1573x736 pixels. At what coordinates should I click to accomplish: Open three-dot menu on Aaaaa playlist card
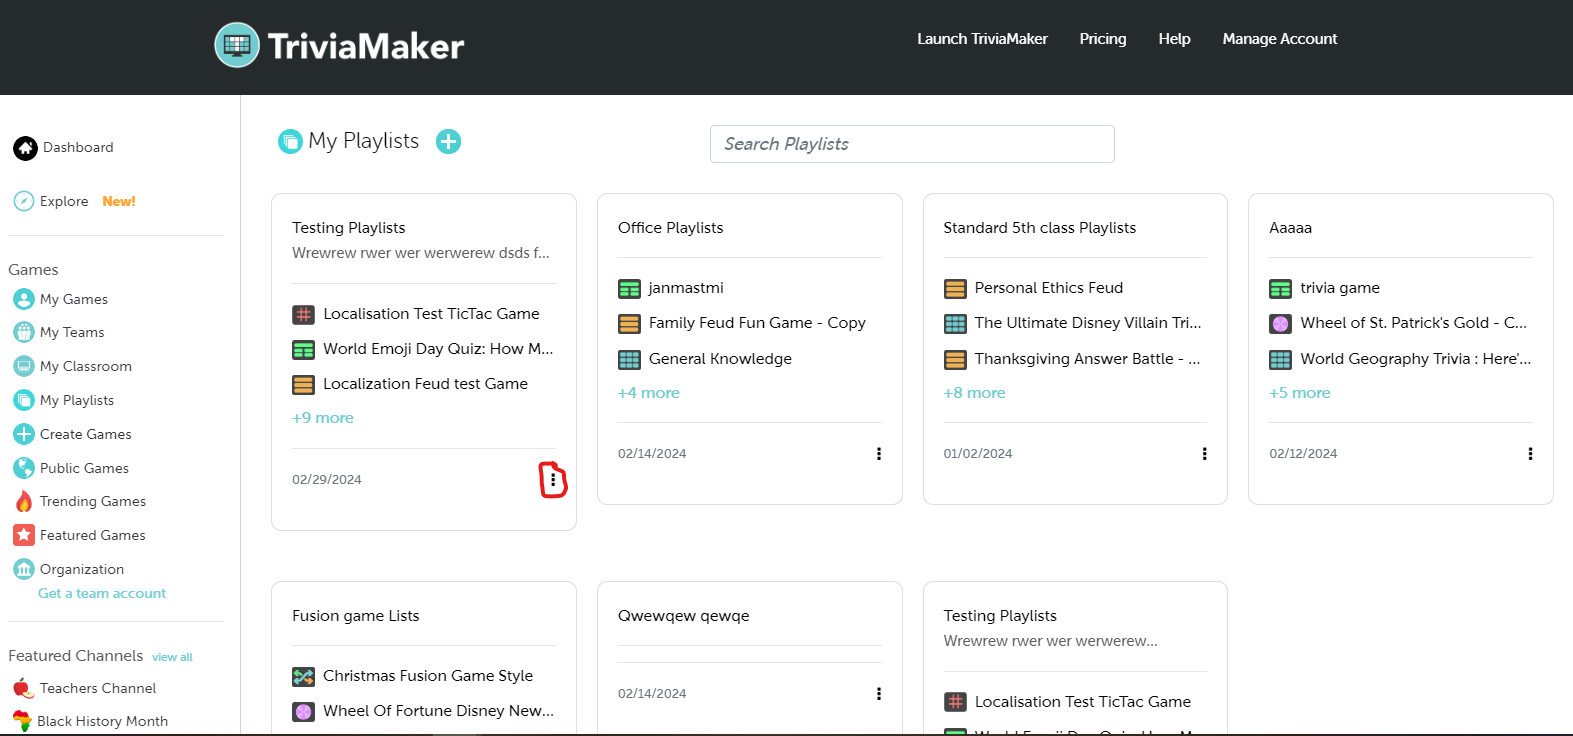coord(1529,454)
